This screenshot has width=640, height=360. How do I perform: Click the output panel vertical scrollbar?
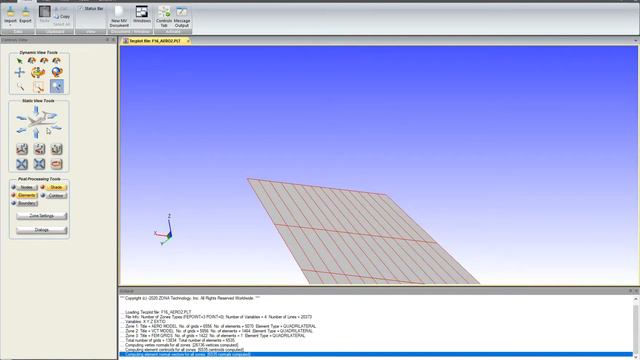(636, 327)
